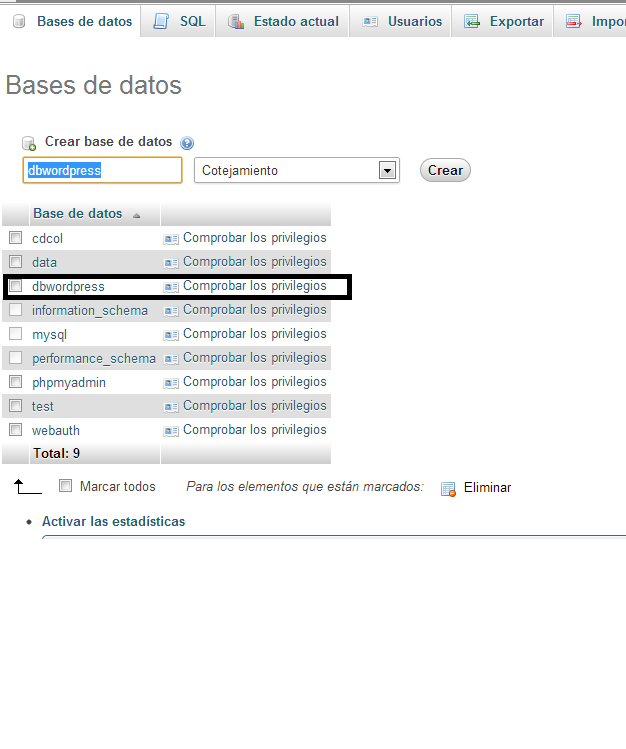The height and width of the screenshot is (749, 626).
Task: Click the user card icon beside Usuarios
Action: pyautogui.click(x=370, y=21)
